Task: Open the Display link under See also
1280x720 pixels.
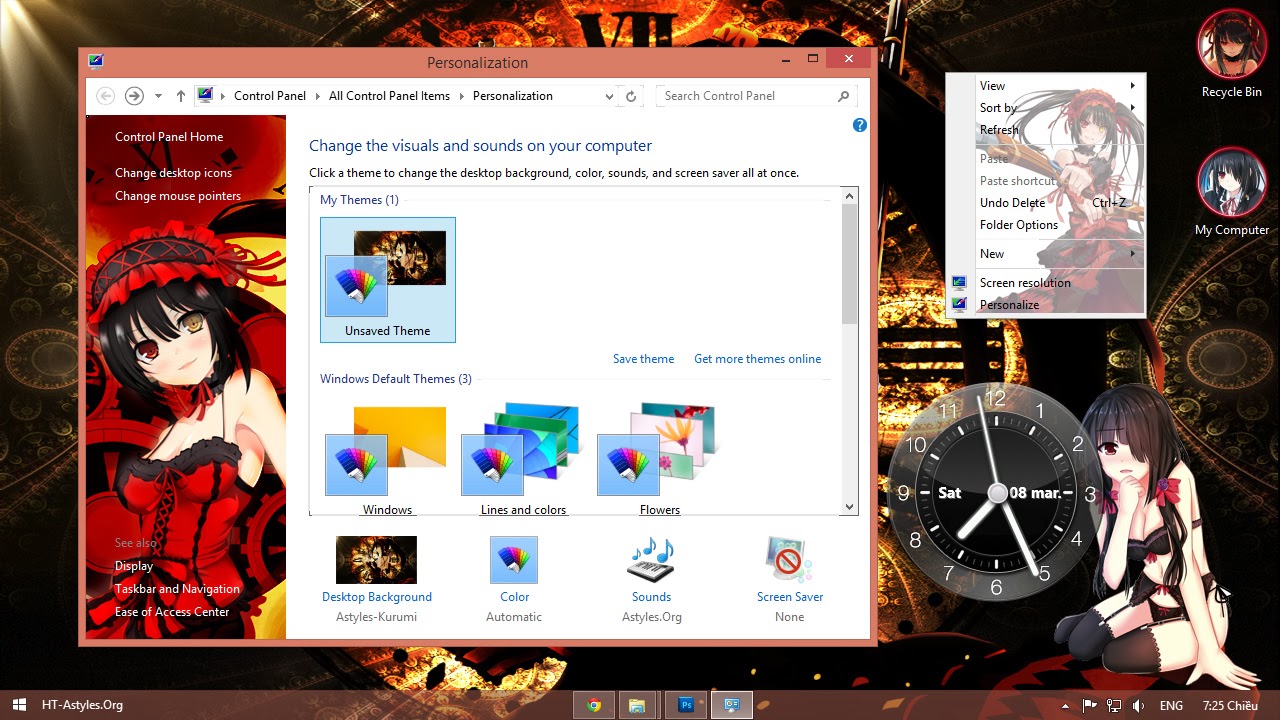Action: pyautogui.click(x=134, y=566)
